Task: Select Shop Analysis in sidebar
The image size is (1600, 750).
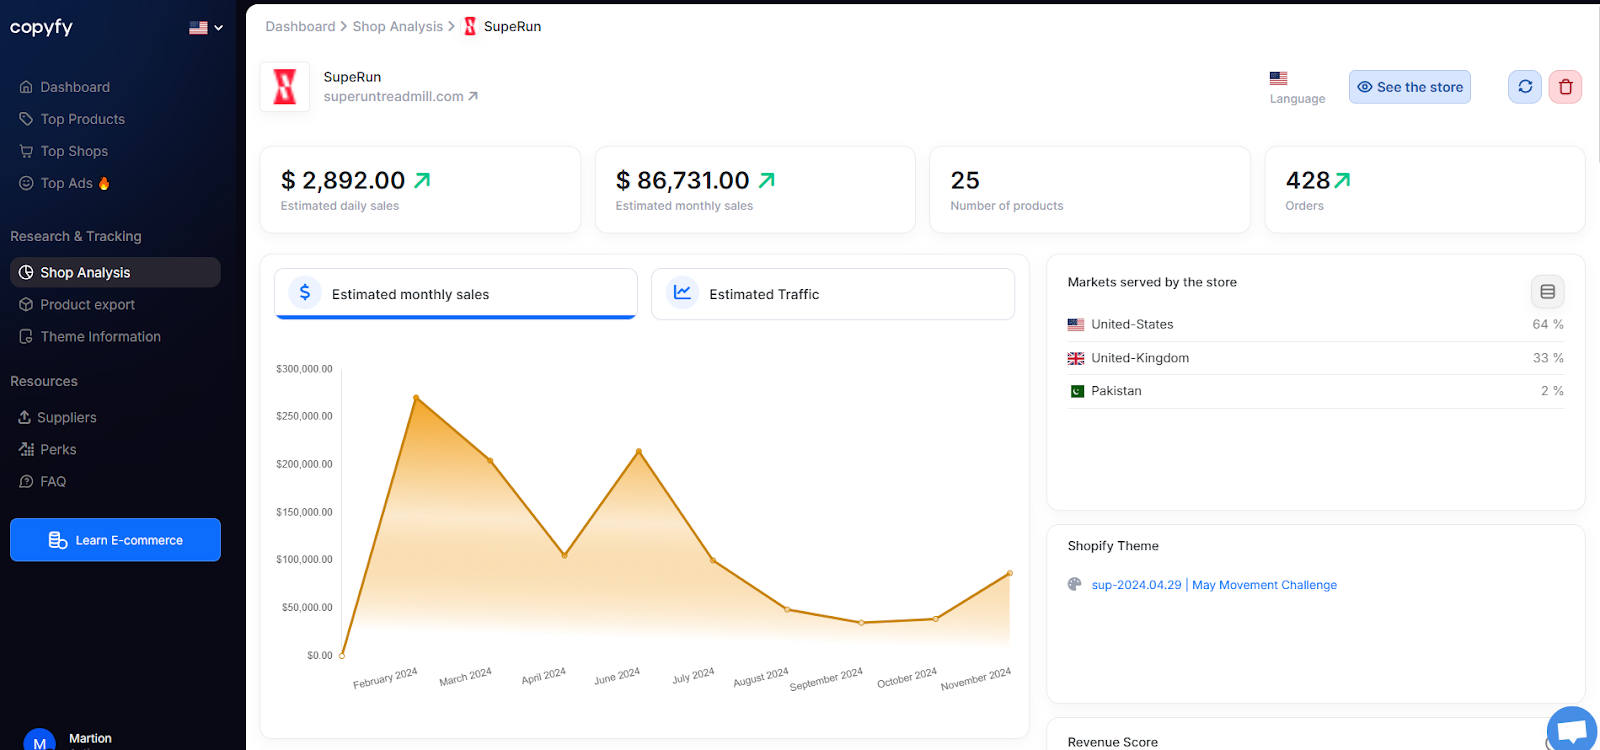Action: coord(115,272)
